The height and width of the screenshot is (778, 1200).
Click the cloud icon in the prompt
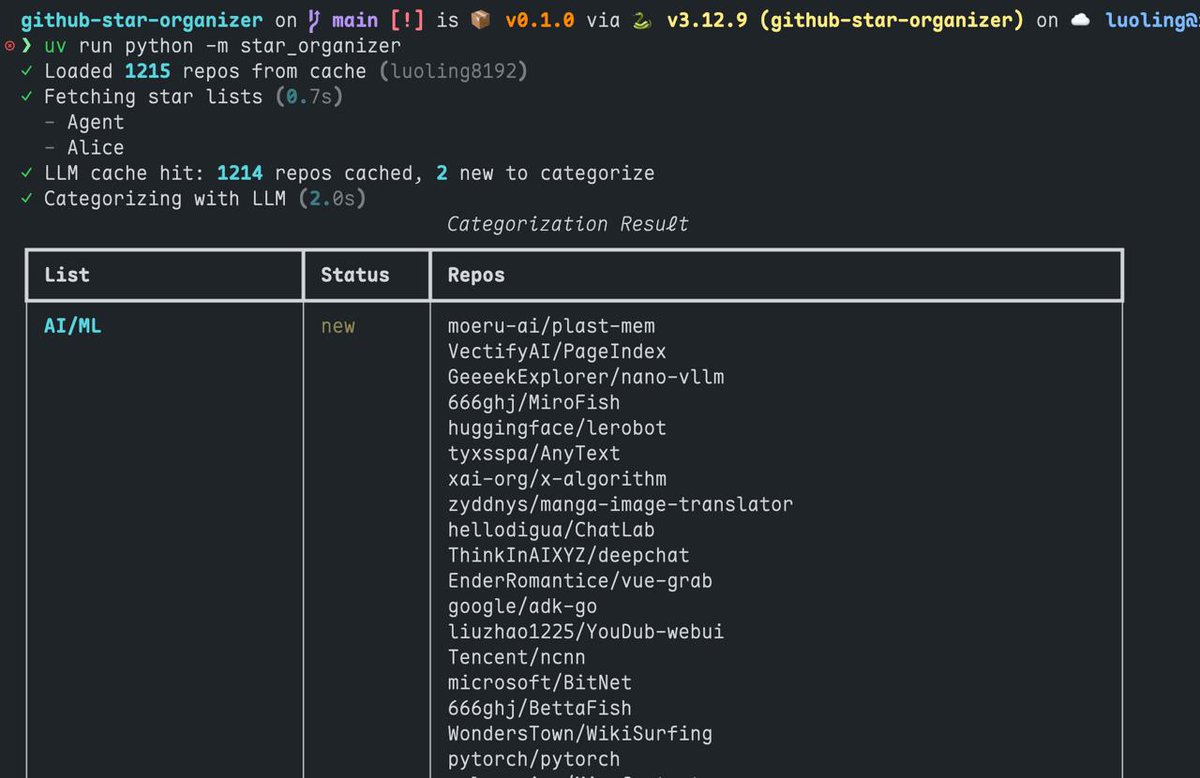[1081, 21]
